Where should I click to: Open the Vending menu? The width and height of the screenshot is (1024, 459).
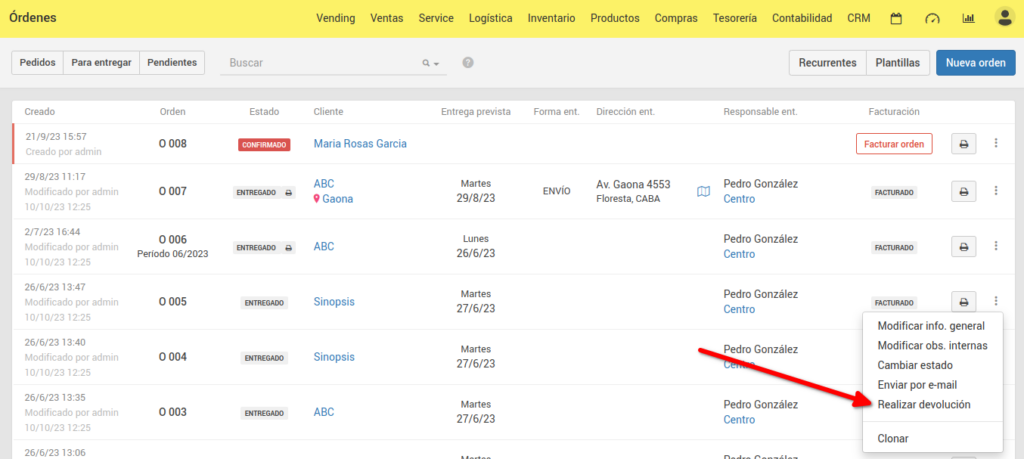[x=336, y=18]
